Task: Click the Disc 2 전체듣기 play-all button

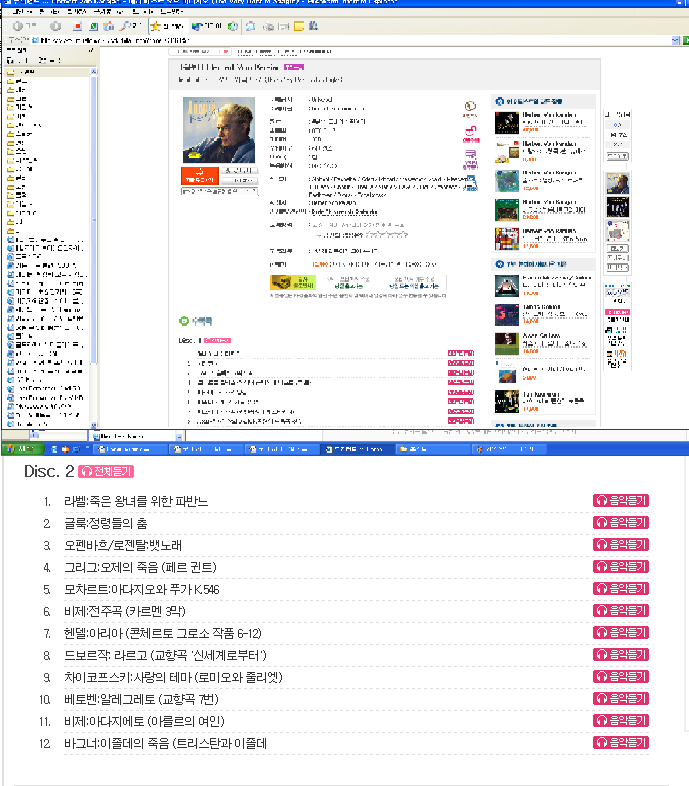Action: tap(105, 471)
